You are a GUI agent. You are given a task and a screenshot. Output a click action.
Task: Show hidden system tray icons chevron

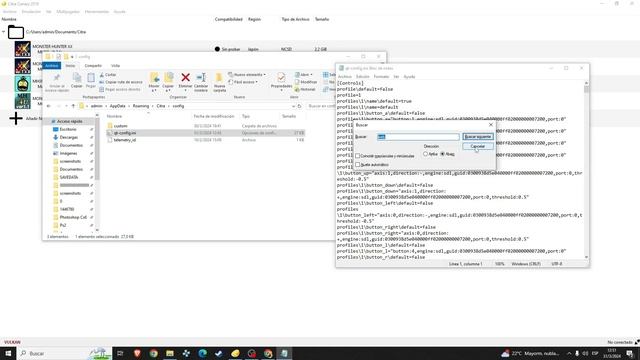[x=569, y=353]
